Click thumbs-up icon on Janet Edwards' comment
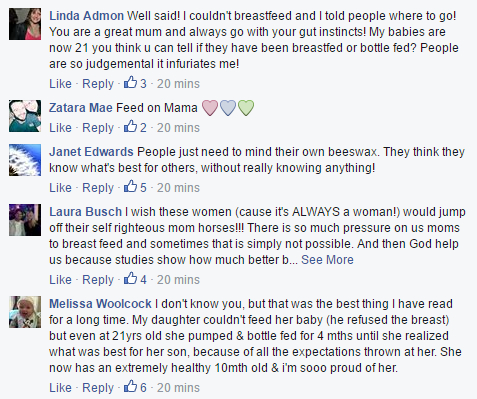This screenshot has width=477, height=399. point(130,186)
